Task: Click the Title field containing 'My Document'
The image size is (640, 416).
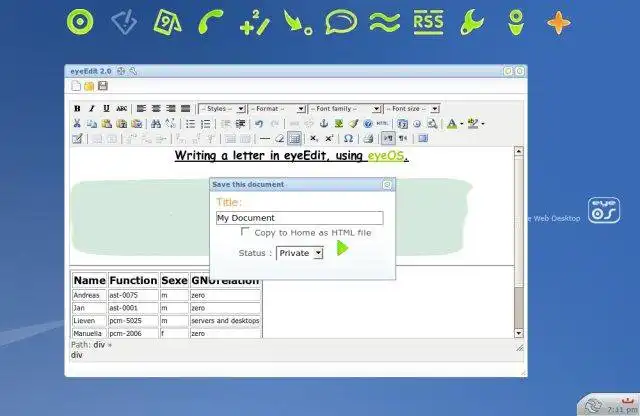Action: click(x=300, y=218)
